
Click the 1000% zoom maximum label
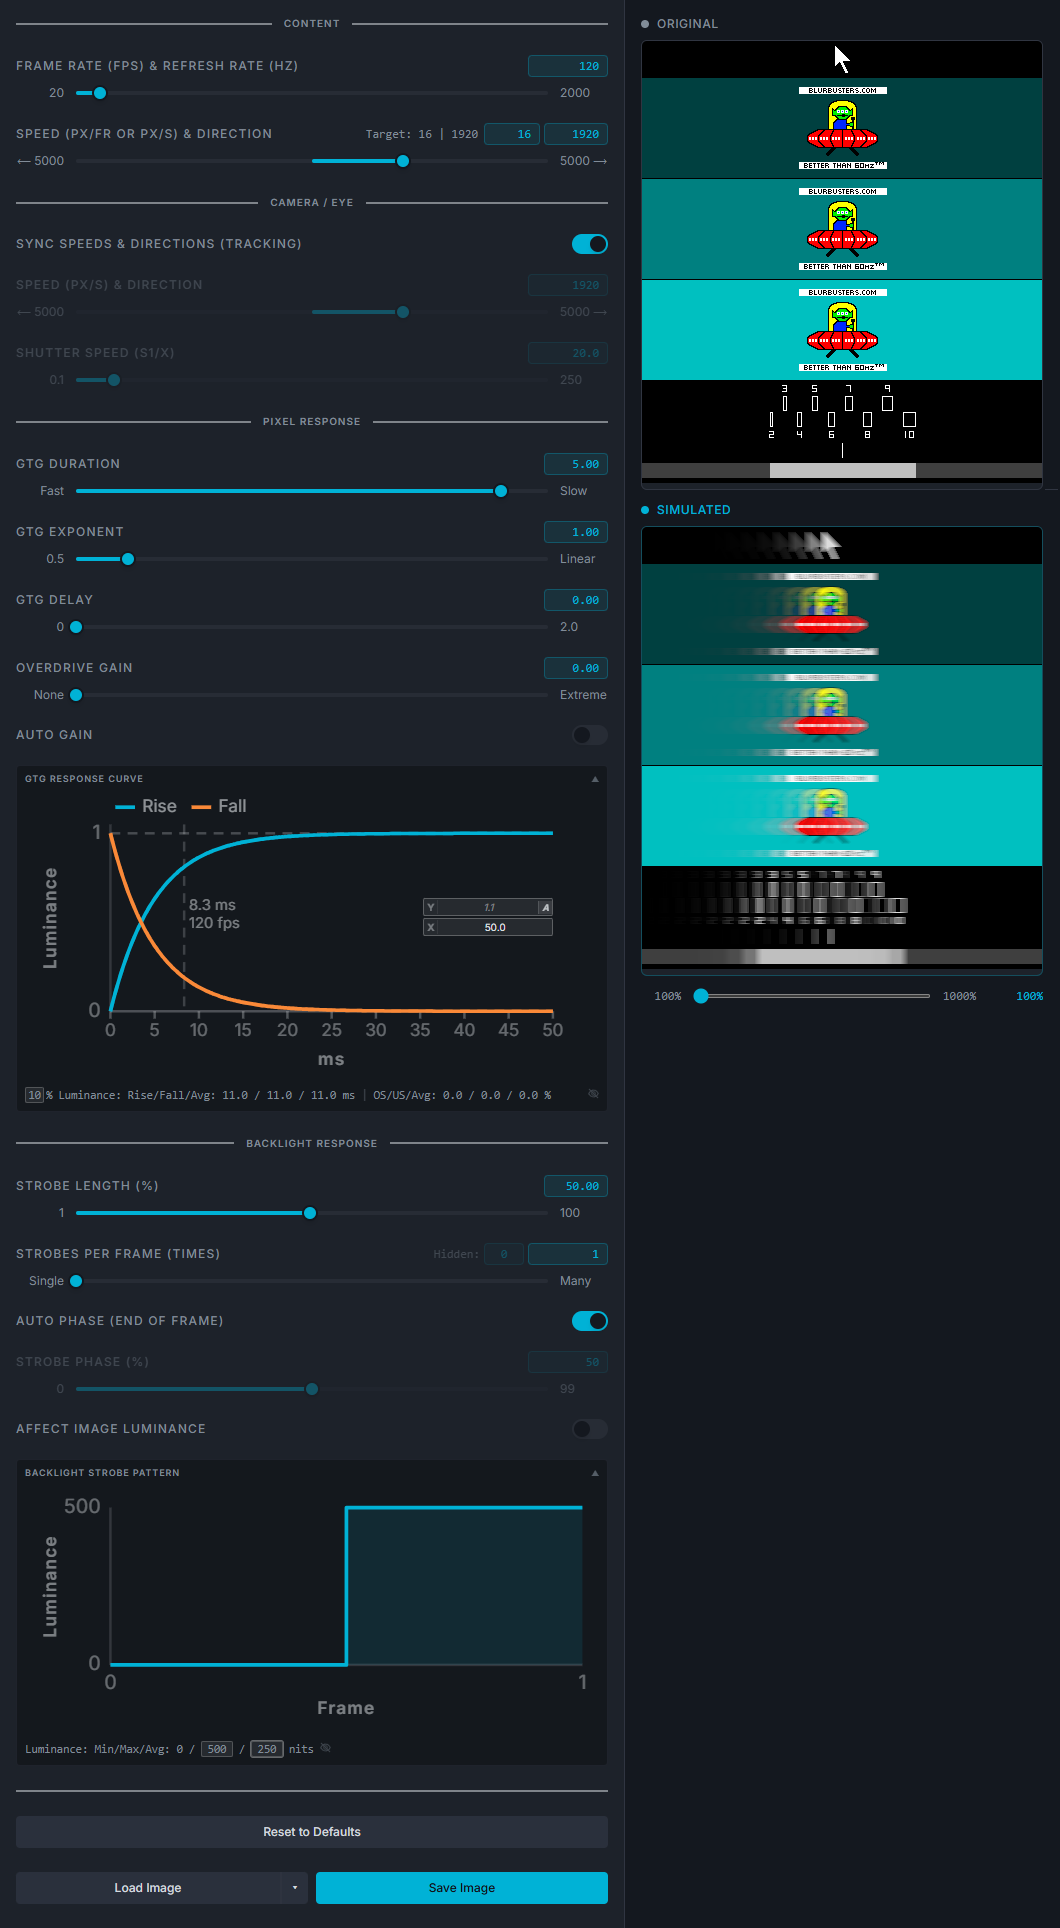tap(959, 996)
